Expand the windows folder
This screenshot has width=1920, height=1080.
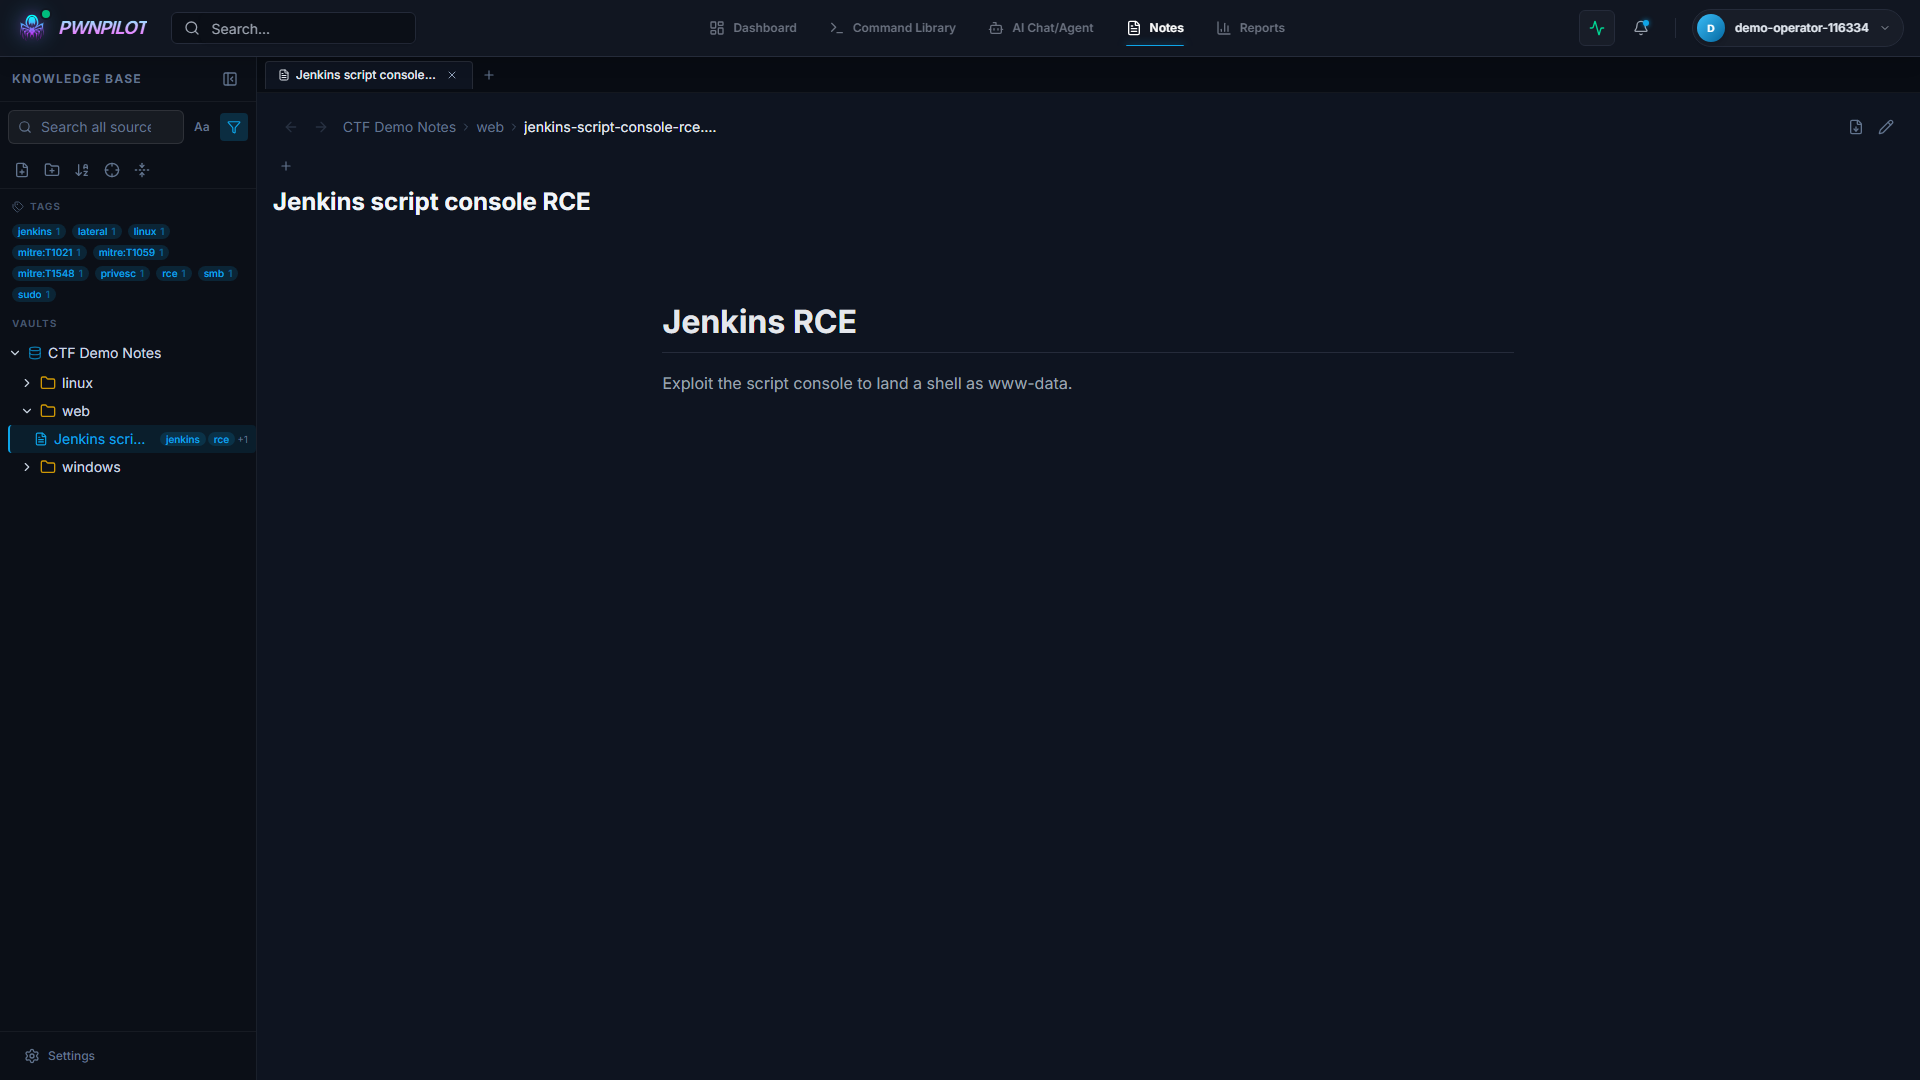[x=27, y=467]
